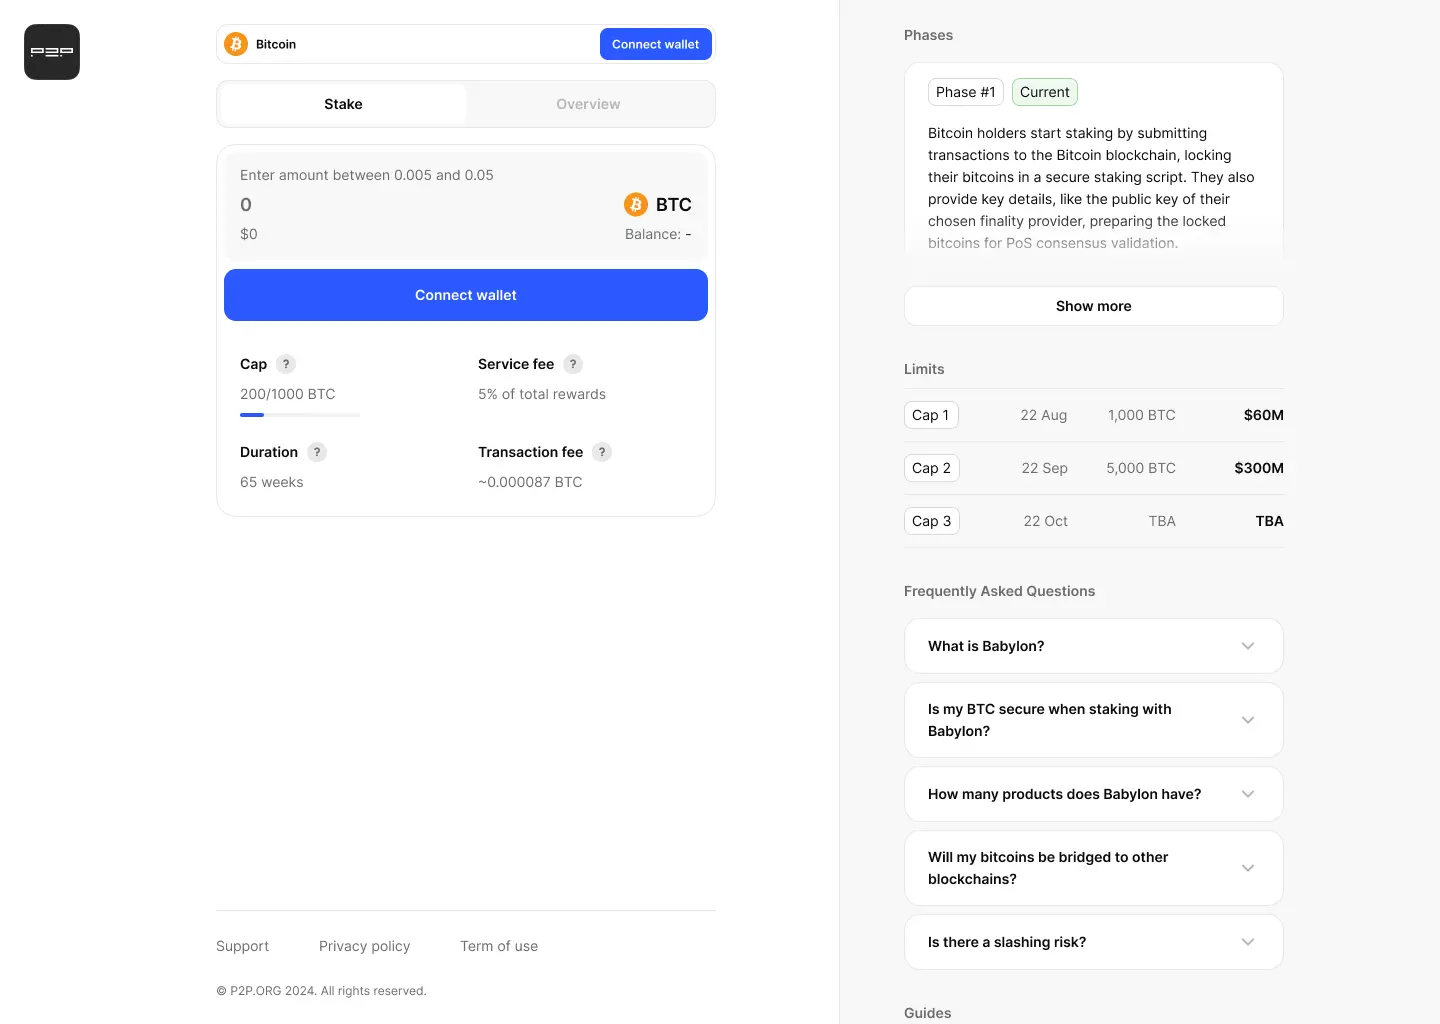This screenshot has height=1024, width=1440.
Task: Click the Cap 1 badge
Action: (931, 415)
